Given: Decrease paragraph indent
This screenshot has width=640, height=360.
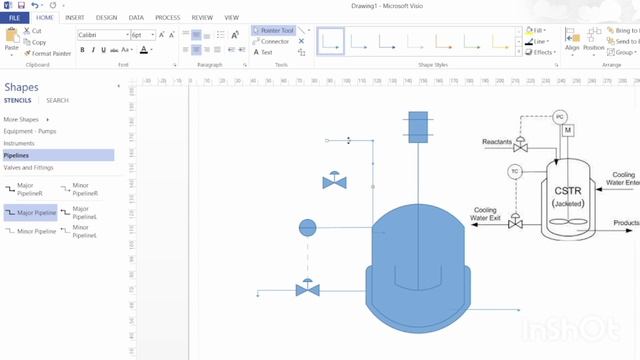Looking at the screenshot, I should tap(231, 50).
